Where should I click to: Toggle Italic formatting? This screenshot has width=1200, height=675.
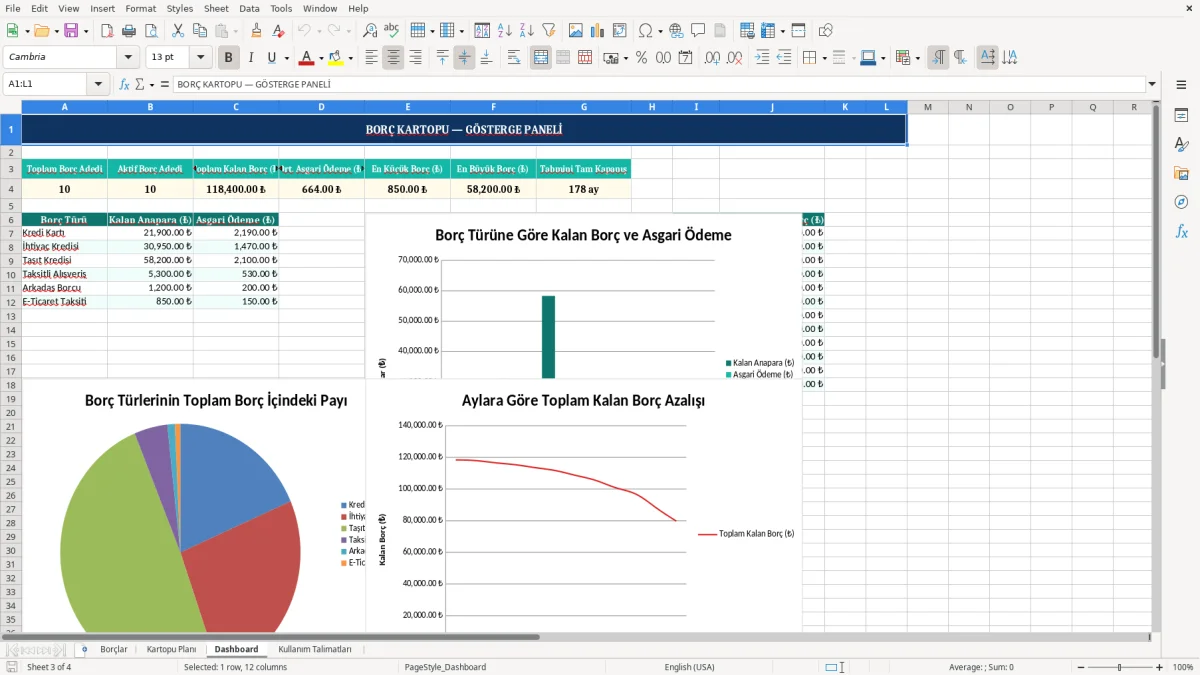[250, 58]
